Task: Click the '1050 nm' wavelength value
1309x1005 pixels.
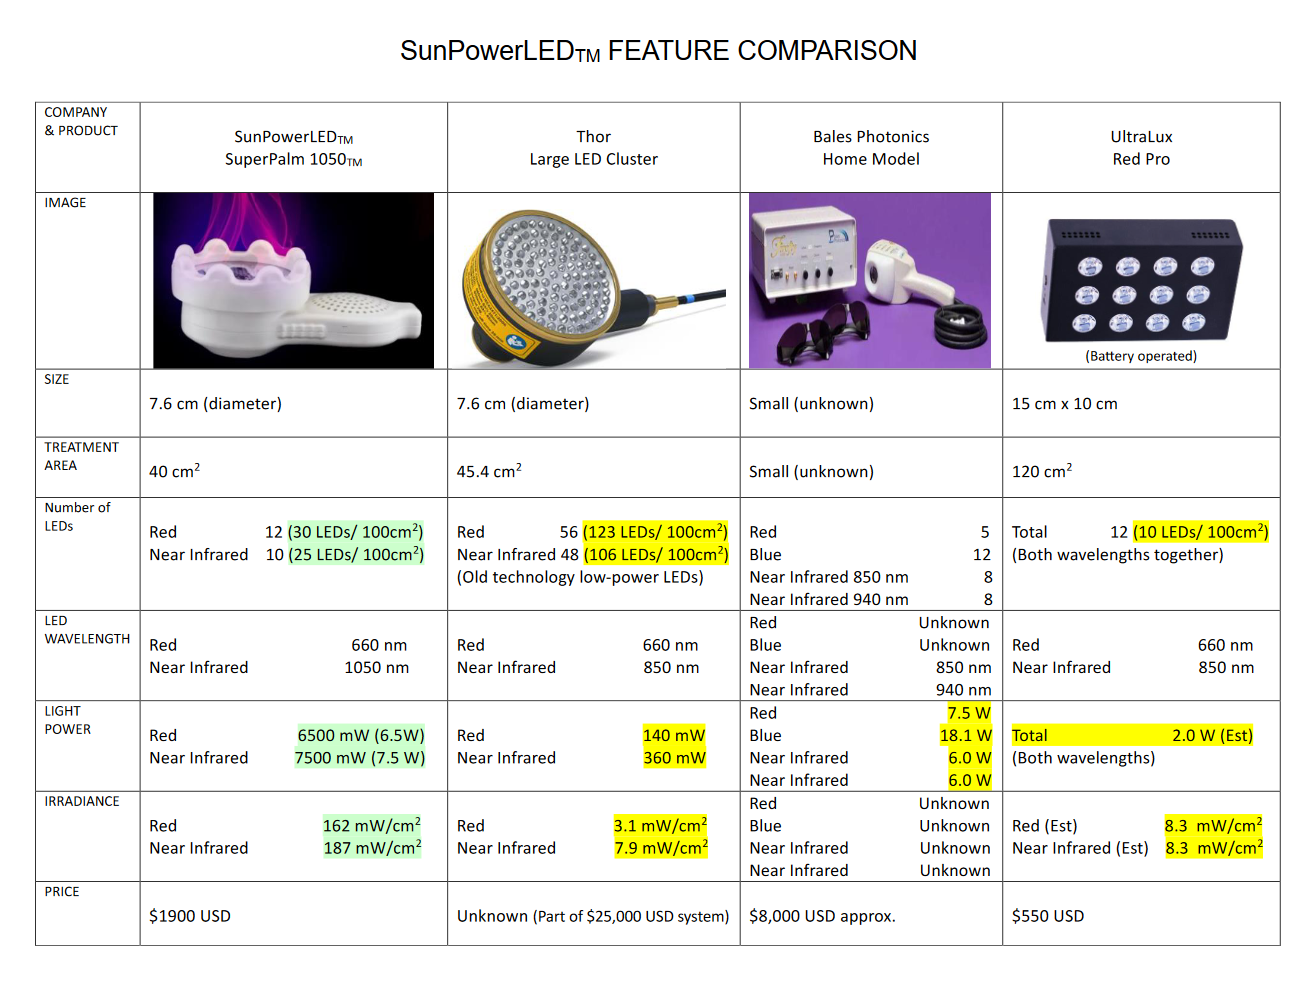Action: point(377,668)
